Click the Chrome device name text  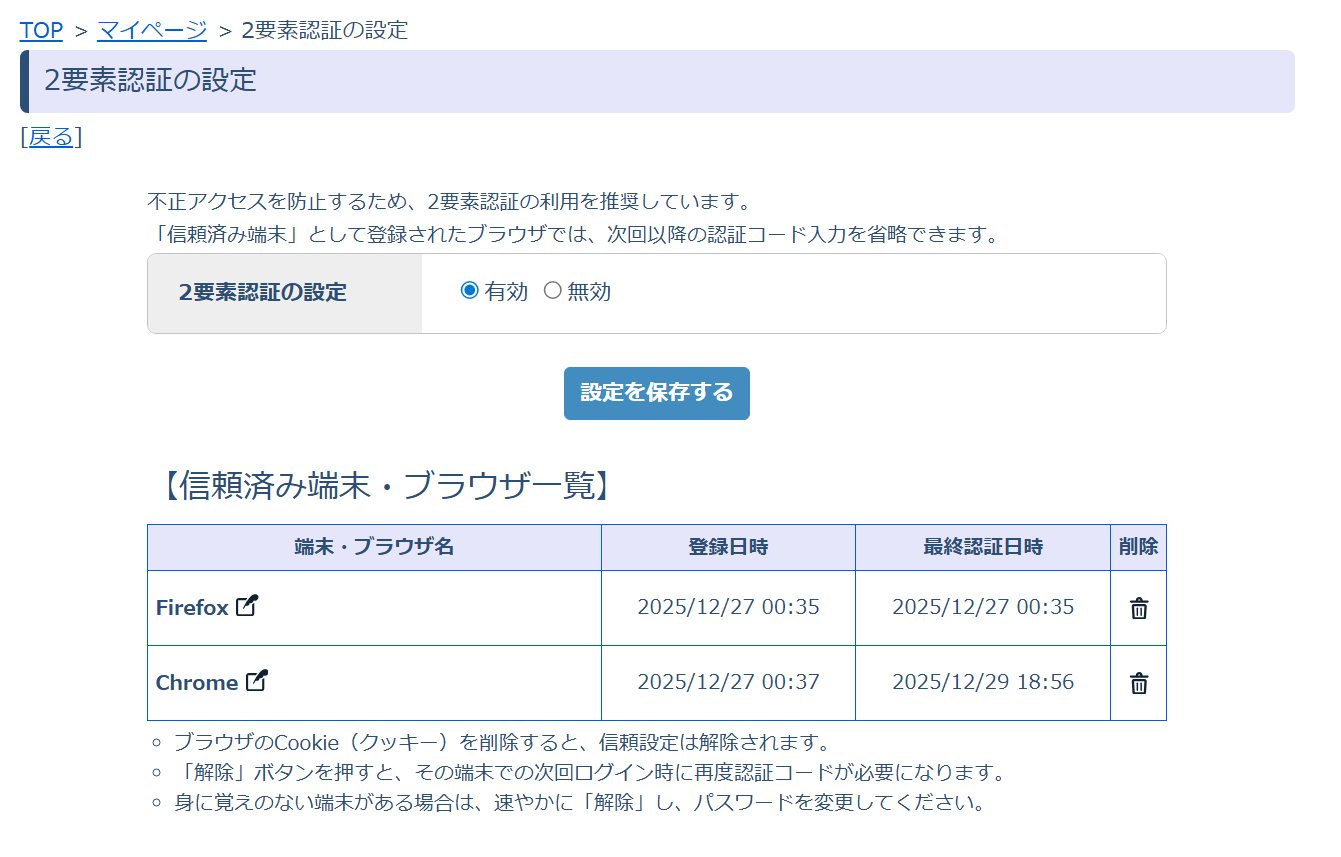(196, 683)
